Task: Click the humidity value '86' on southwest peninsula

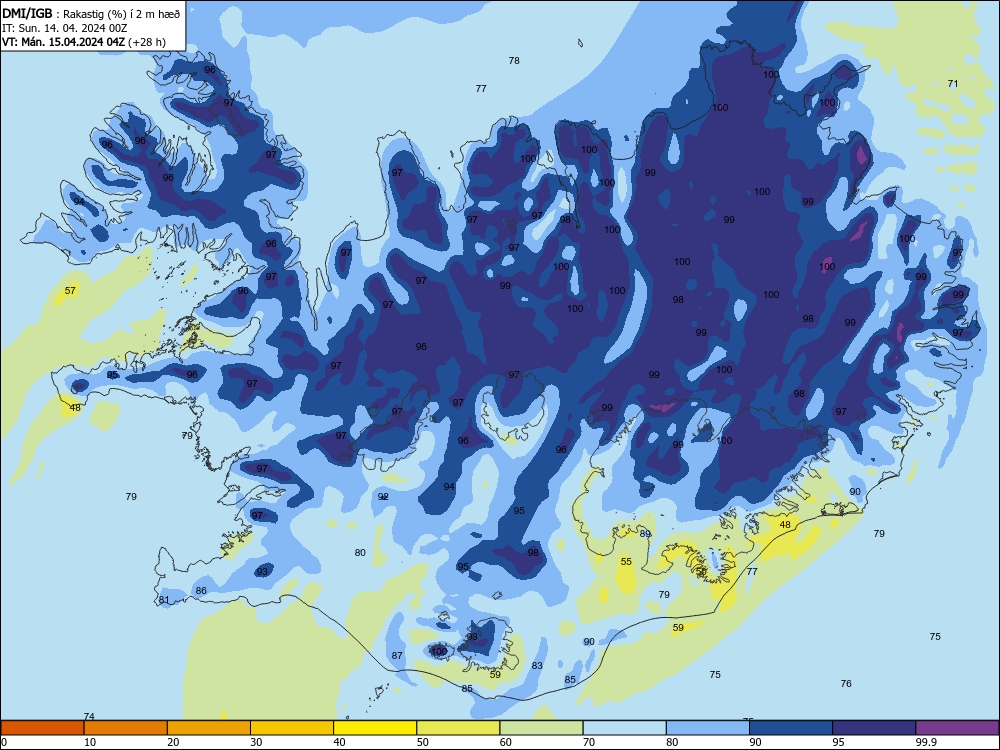Action: (201, 591)
